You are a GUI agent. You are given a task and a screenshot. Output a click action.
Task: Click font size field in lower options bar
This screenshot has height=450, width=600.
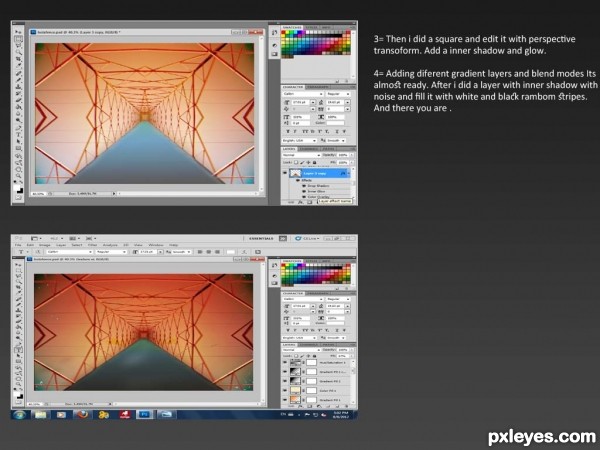point(148,252)
